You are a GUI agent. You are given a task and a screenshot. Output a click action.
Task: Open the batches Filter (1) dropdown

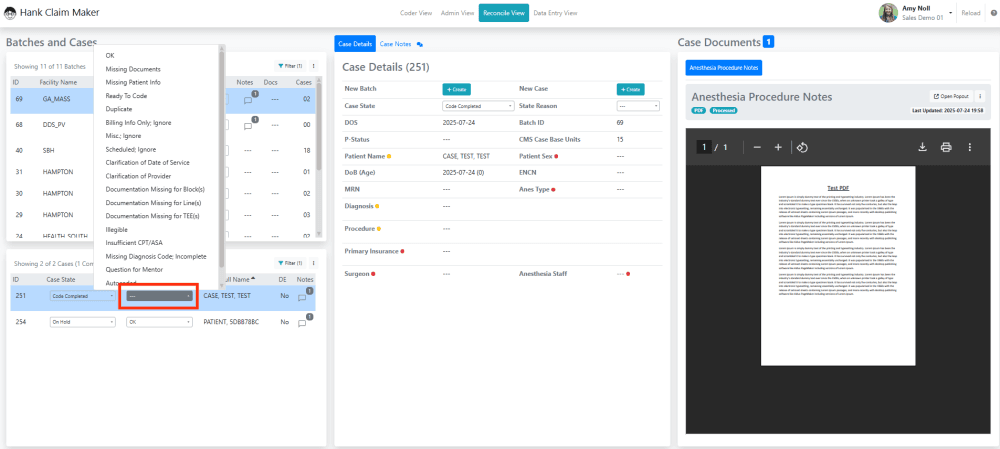[x=290, y=66]
